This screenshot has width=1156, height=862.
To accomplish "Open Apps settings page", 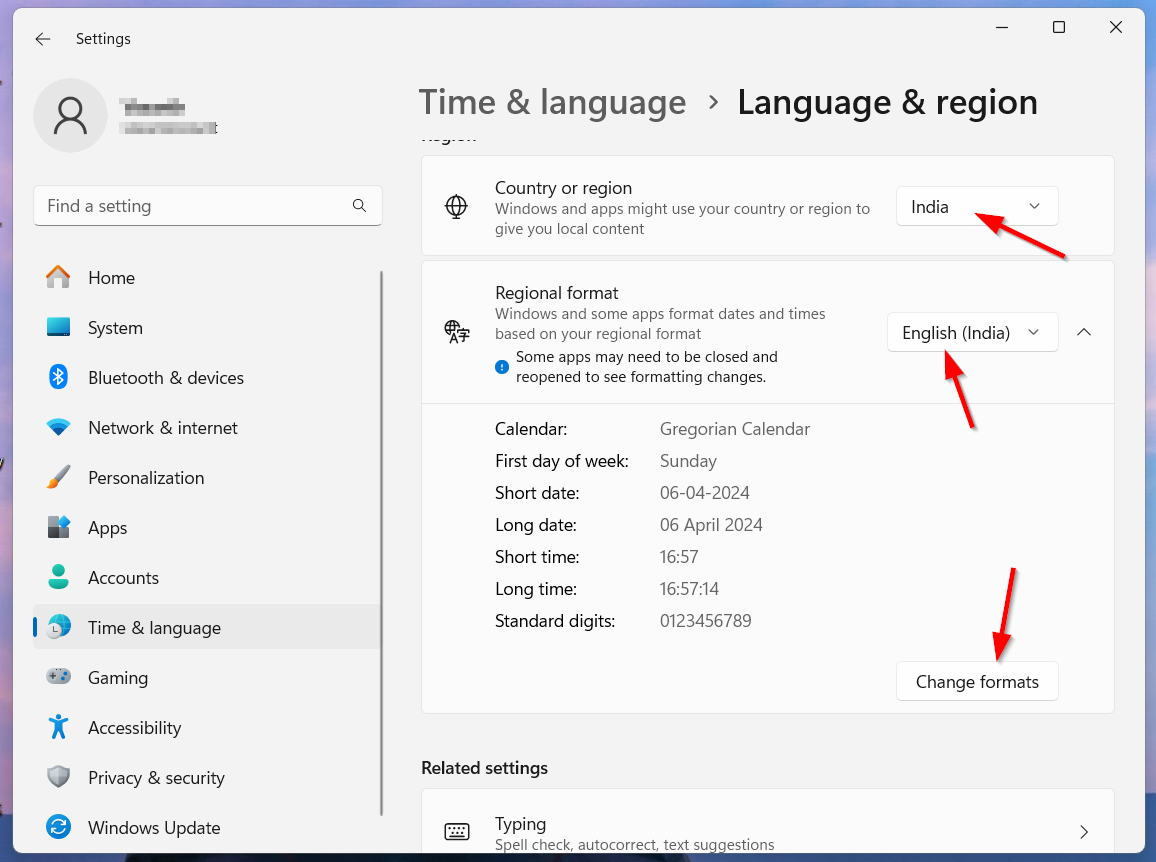I will tap(207, 528).
